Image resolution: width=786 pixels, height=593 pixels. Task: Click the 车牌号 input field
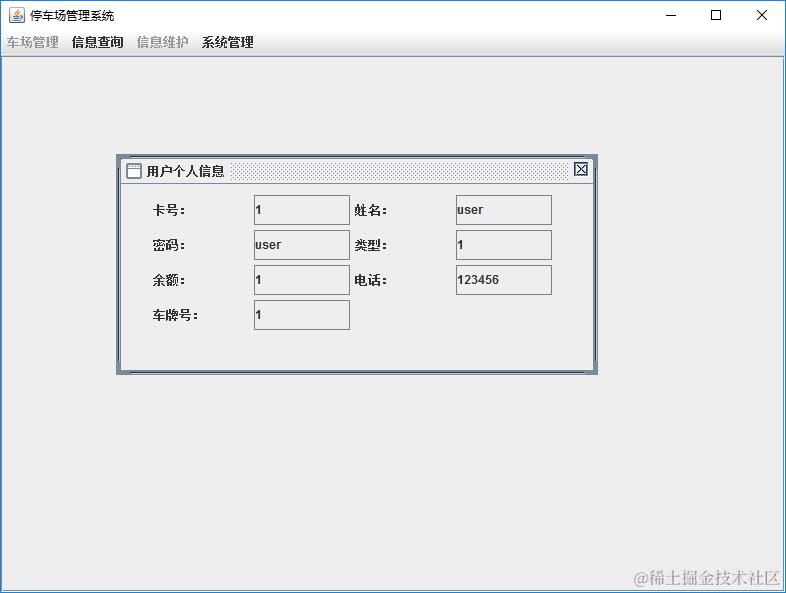coord(302,315)
